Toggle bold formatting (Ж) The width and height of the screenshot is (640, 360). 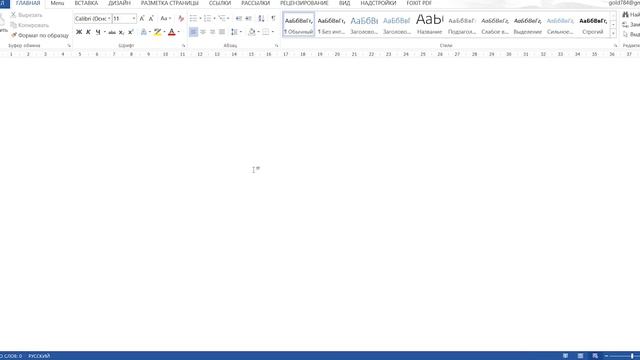[79, 32]
